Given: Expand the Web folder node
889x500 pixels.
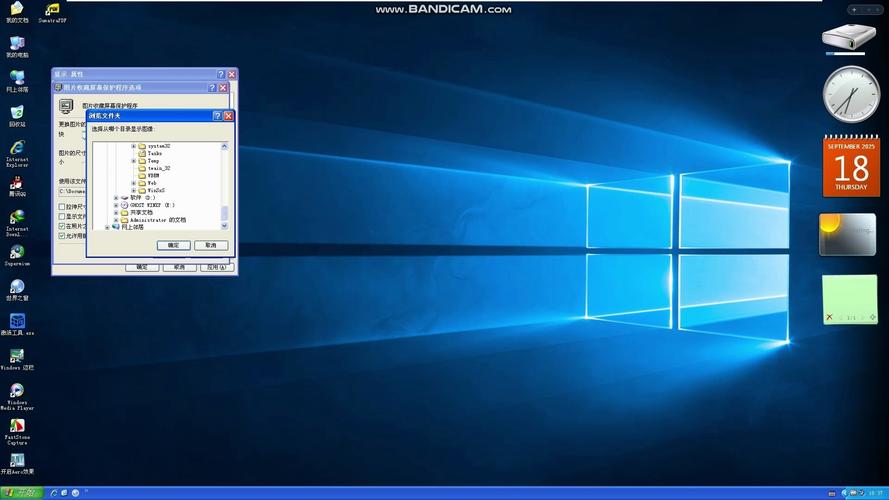Looking at the screenshot, I should pos(134,183).
